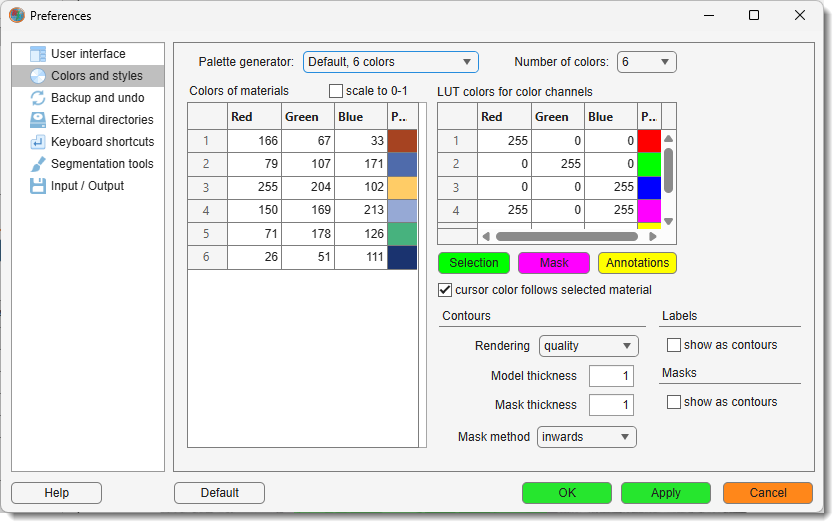
Task: Open the Mask method inwards dropdown
Action: [x=586, y=437]
